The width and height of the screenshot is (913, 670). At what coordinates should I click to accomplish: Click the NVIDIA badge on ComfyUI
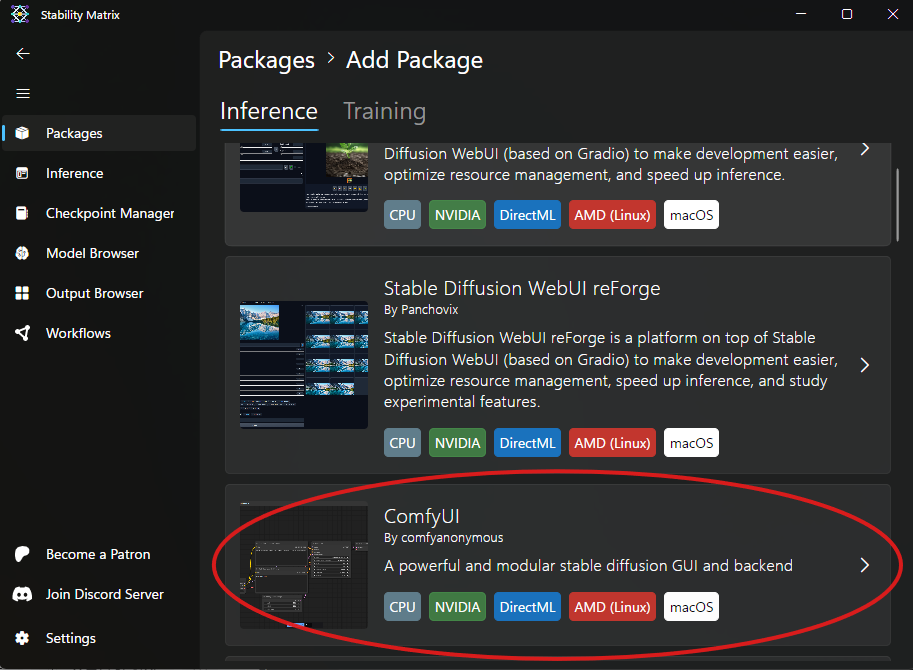458,607
